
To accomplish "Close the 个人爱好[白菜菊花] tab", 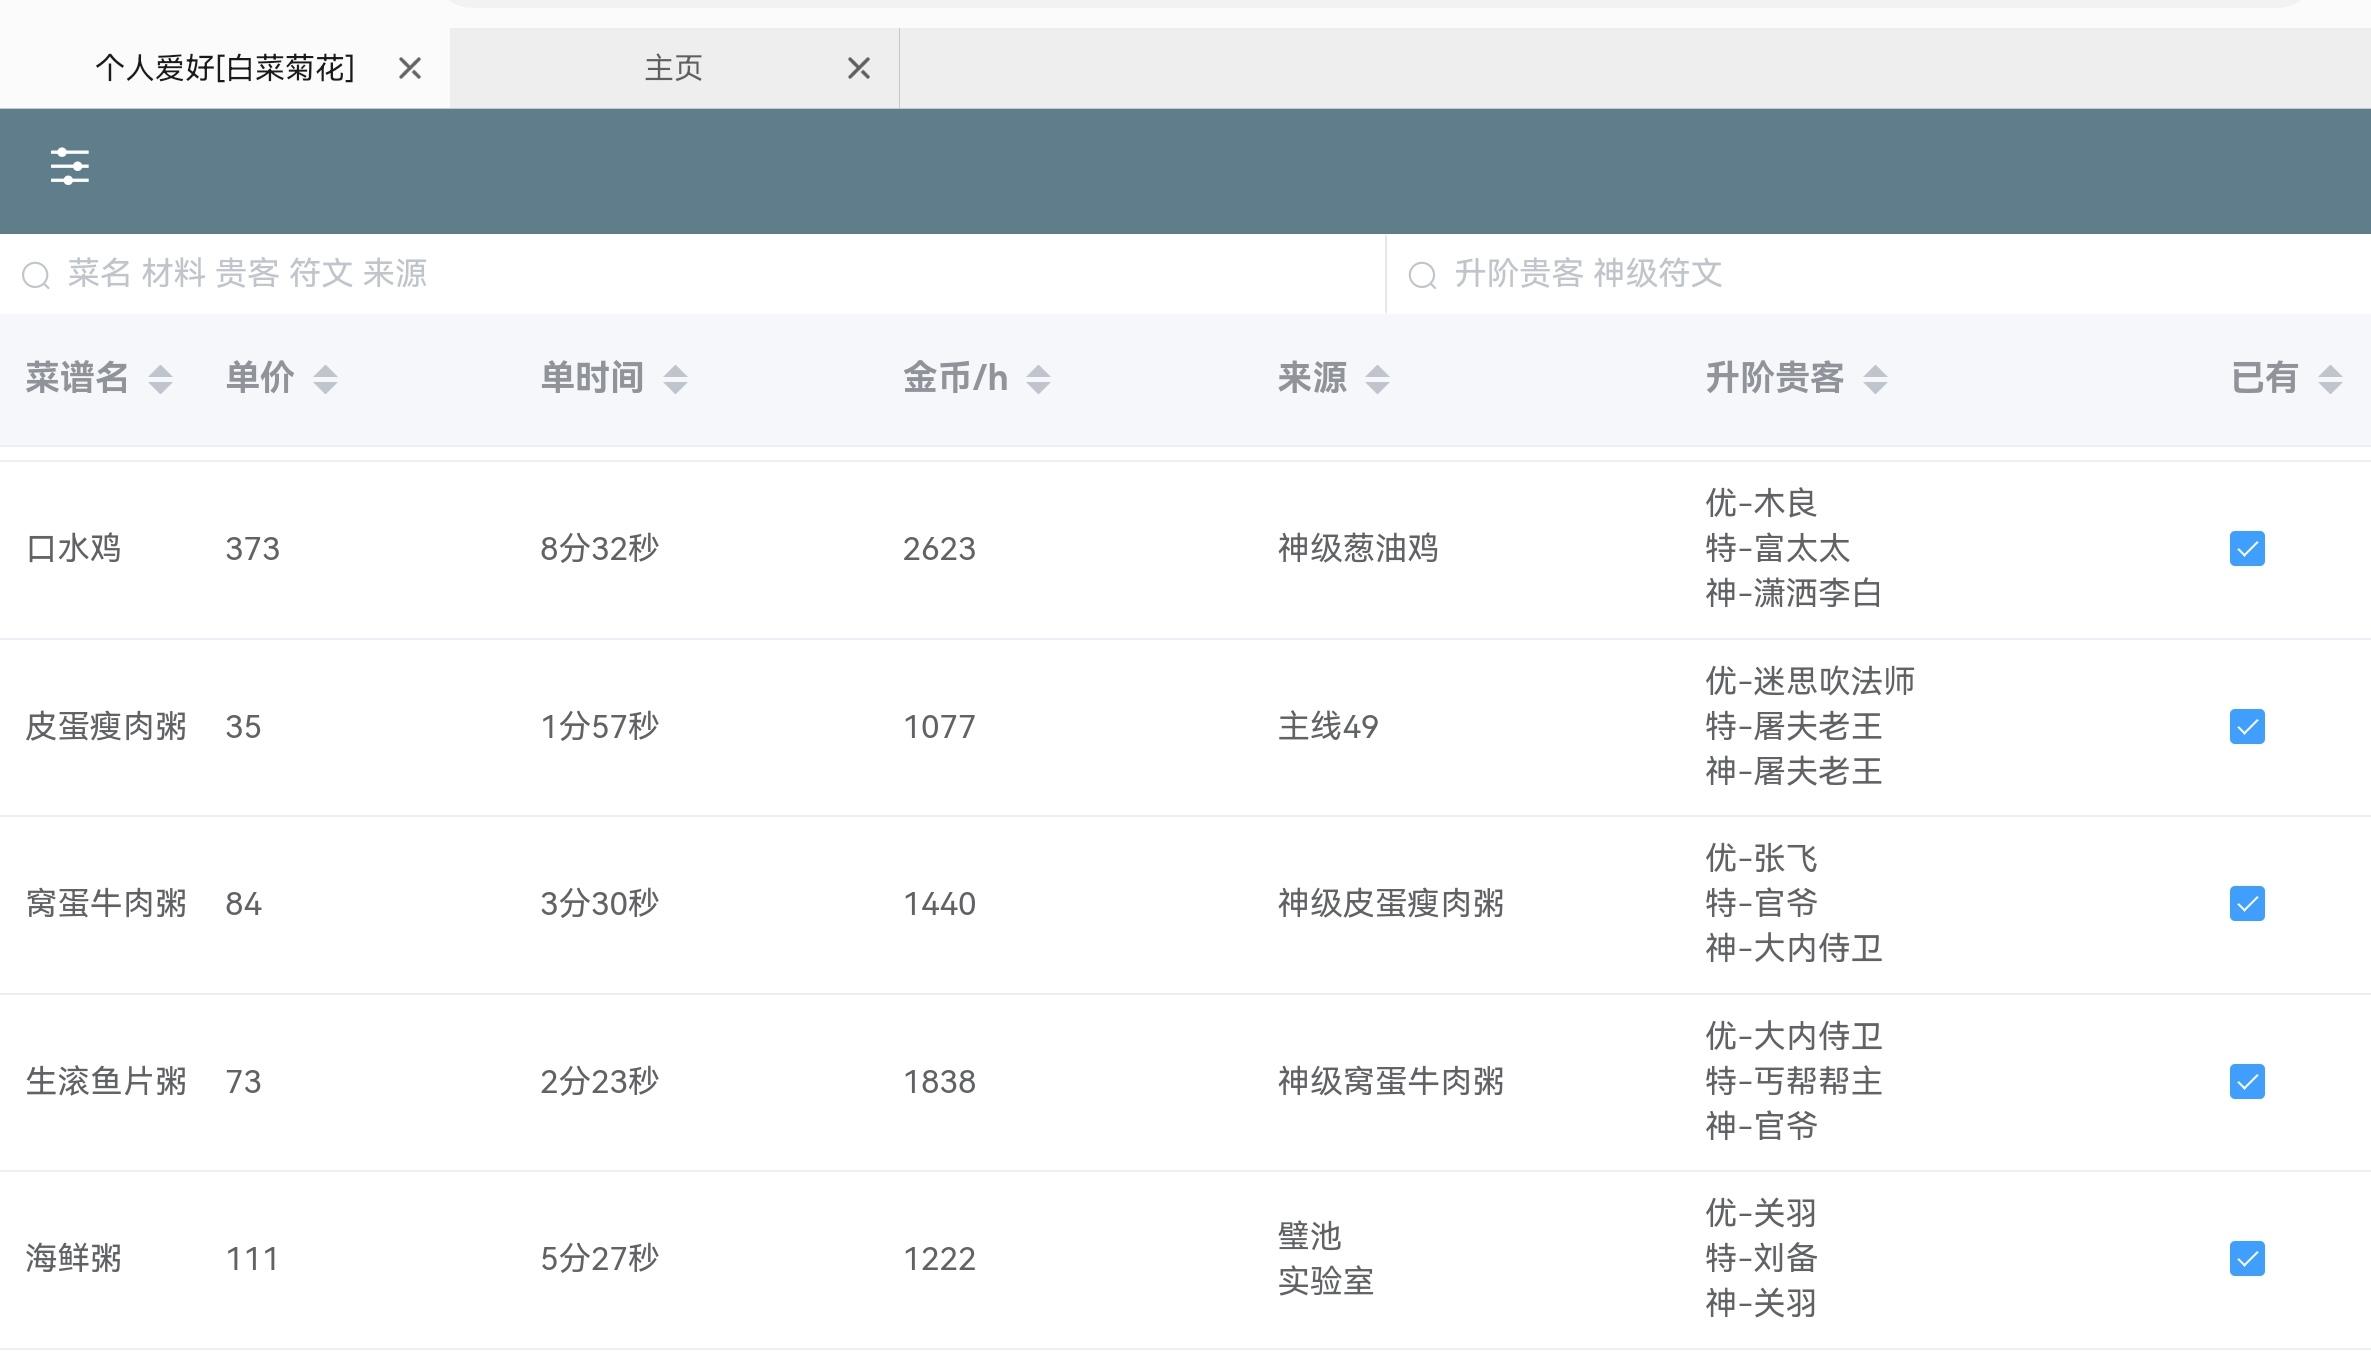I will (410, 68).
